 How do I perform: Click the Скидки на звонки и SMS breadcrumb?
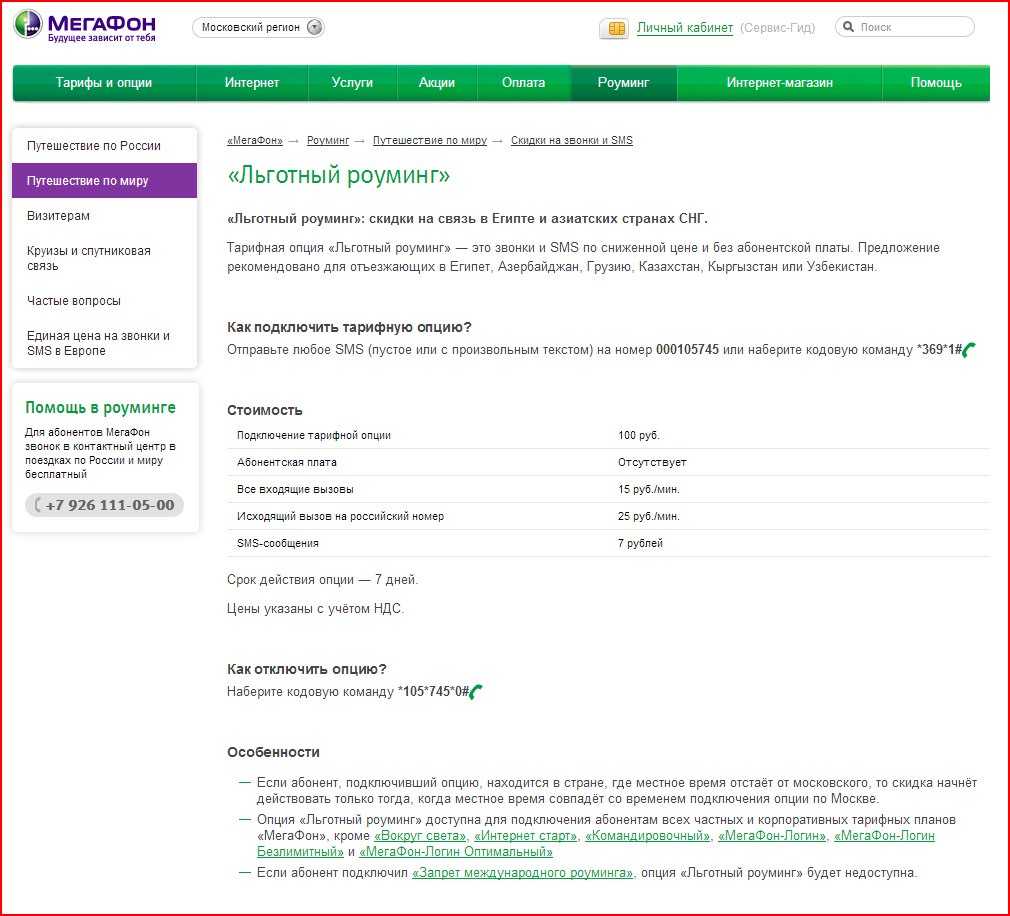[571, 140]
